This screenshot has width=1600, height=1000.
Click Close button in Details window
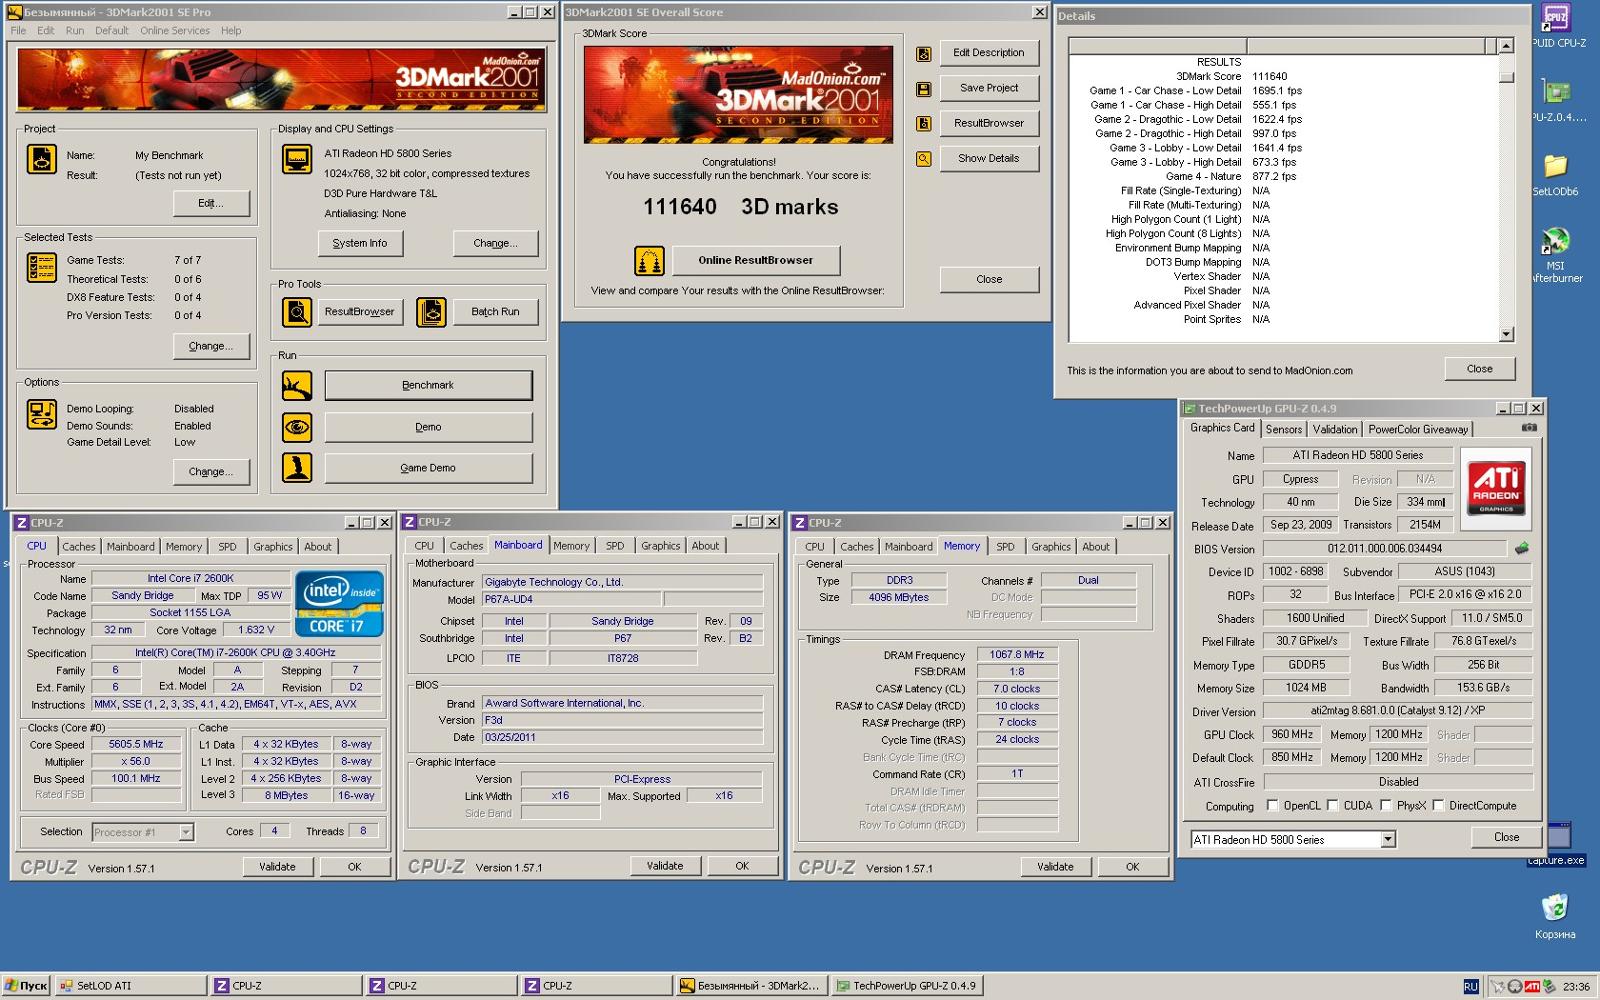[x=1480, y=369]
